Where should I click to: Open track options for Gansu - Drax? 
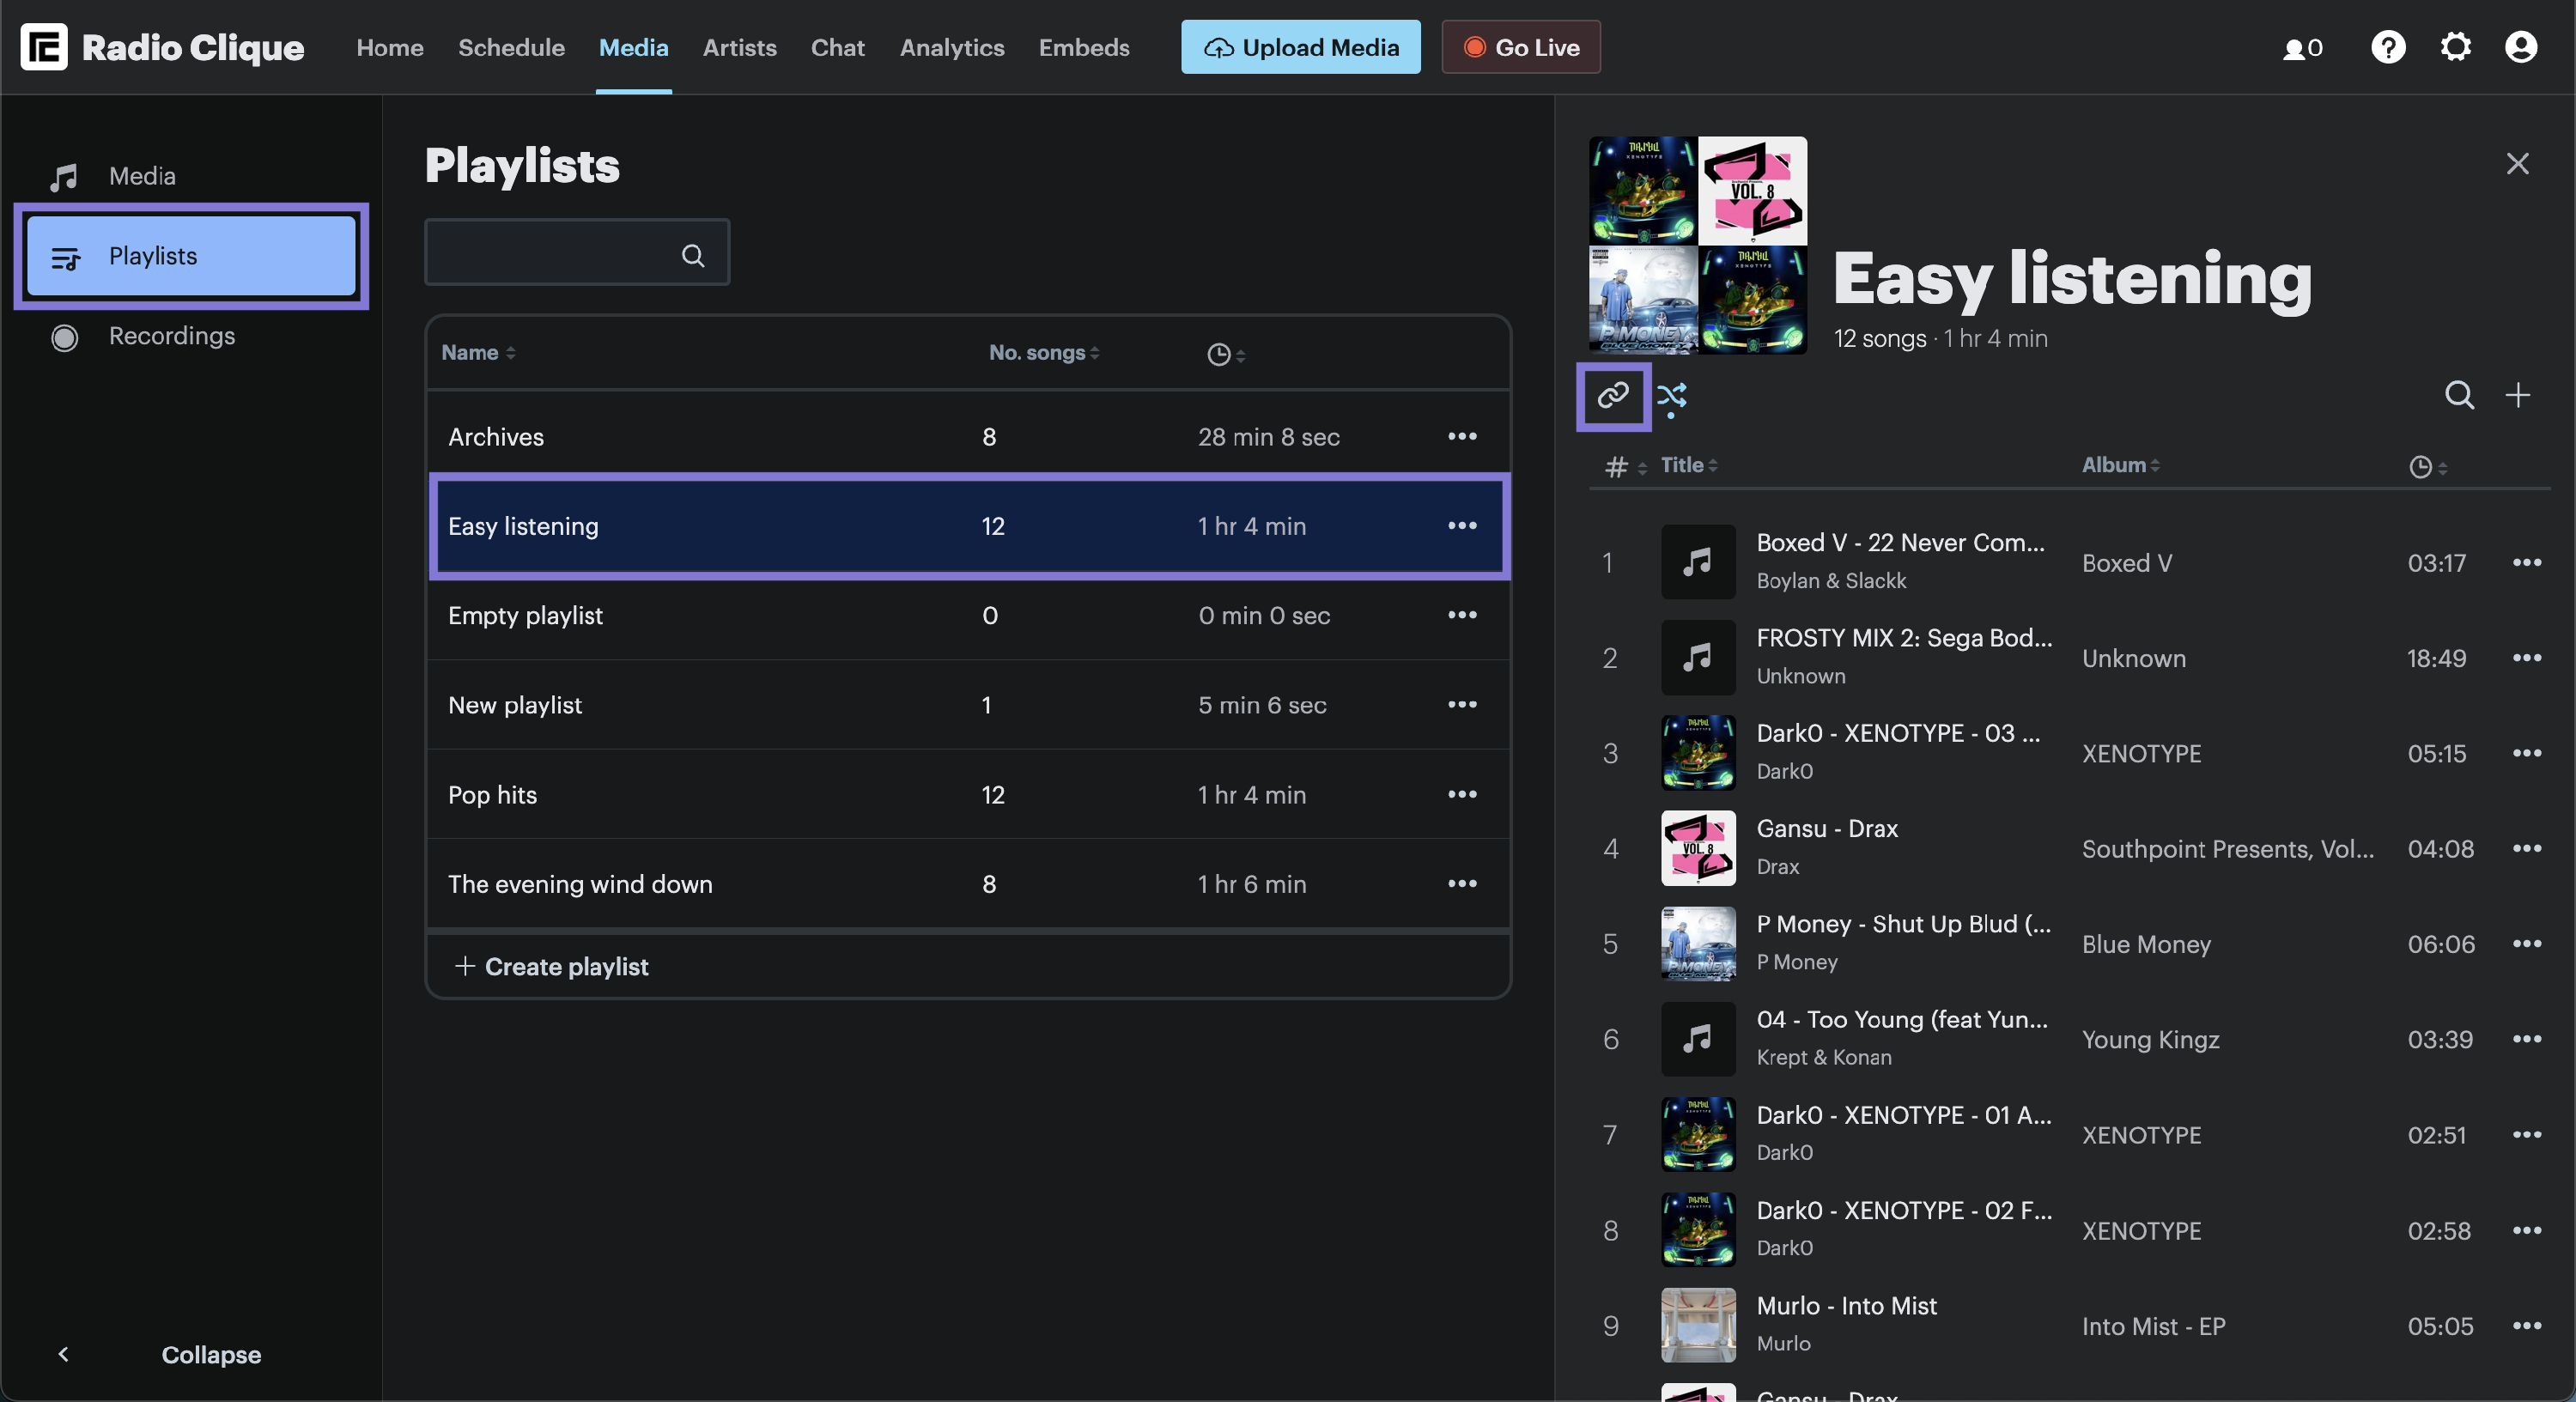pos(2526,848)
